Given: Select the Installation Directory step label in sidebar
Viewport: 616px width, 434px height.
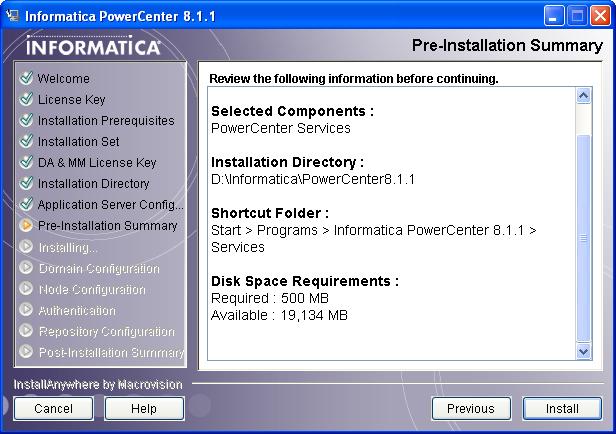Looking at the screenshot, I should [94, 184].
